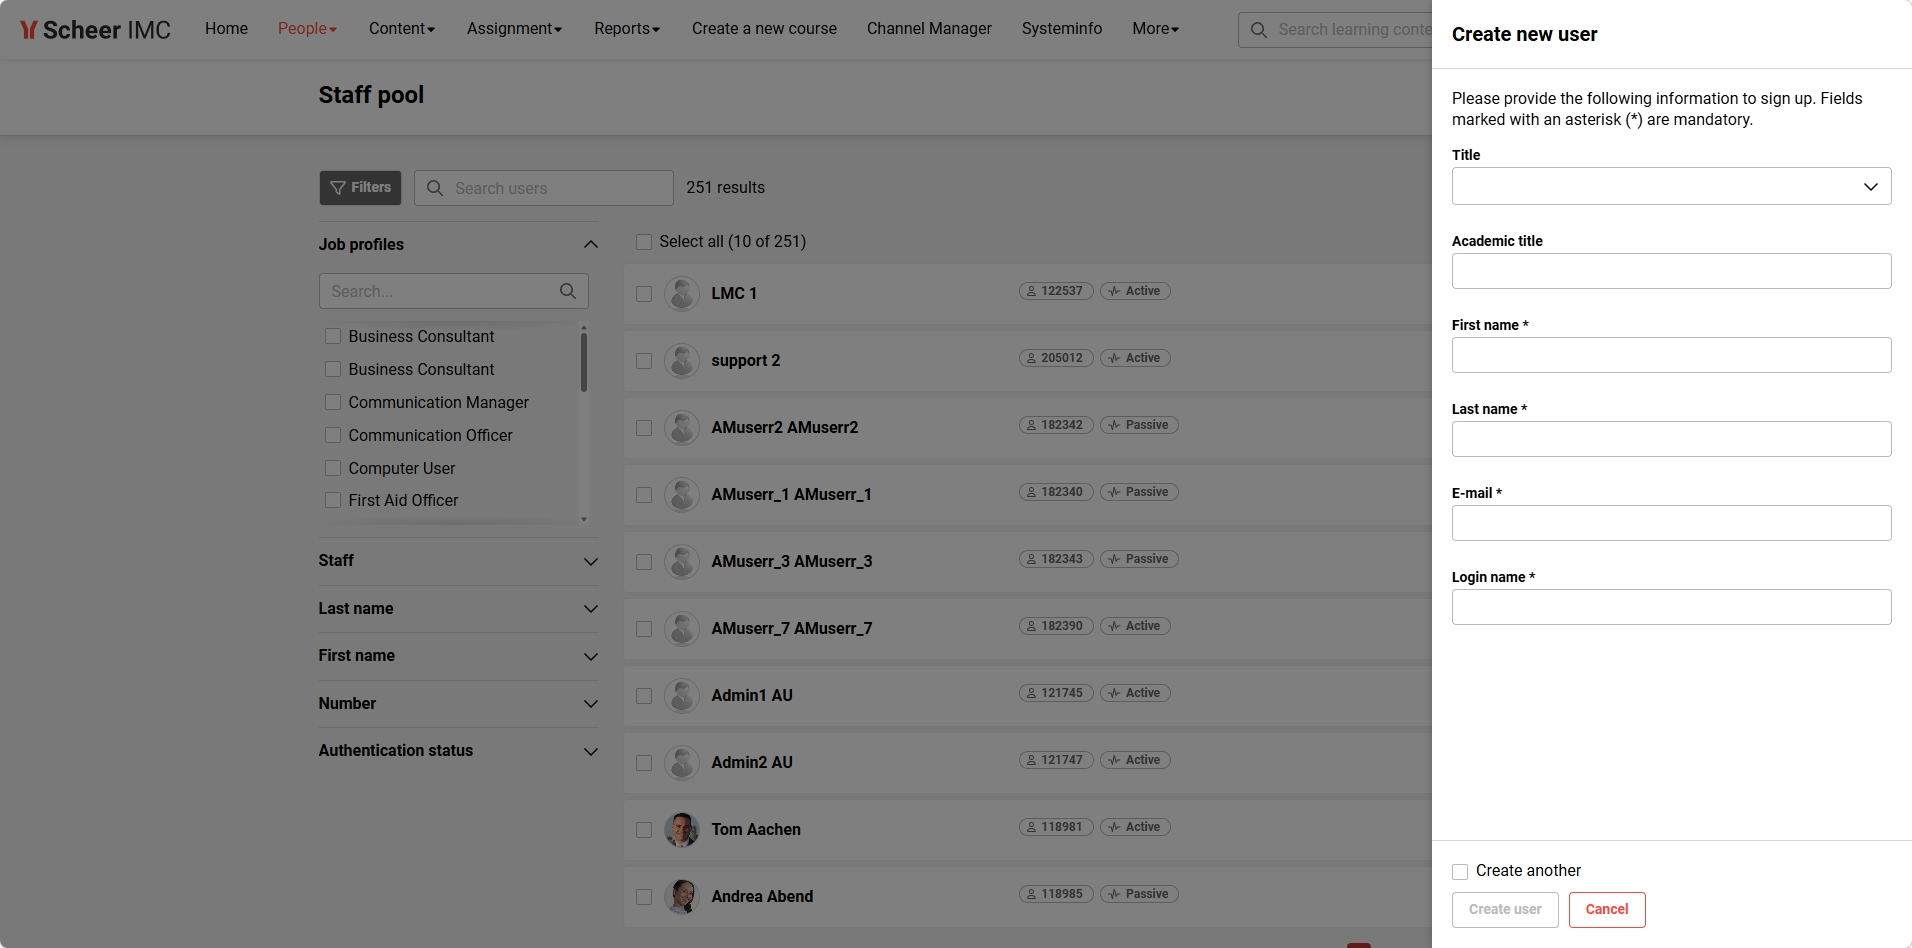The height and width of the screenshot is (948, 1912).
Task: Click Passive status badge for AMuserr2
Action: tap(1139, 425)
